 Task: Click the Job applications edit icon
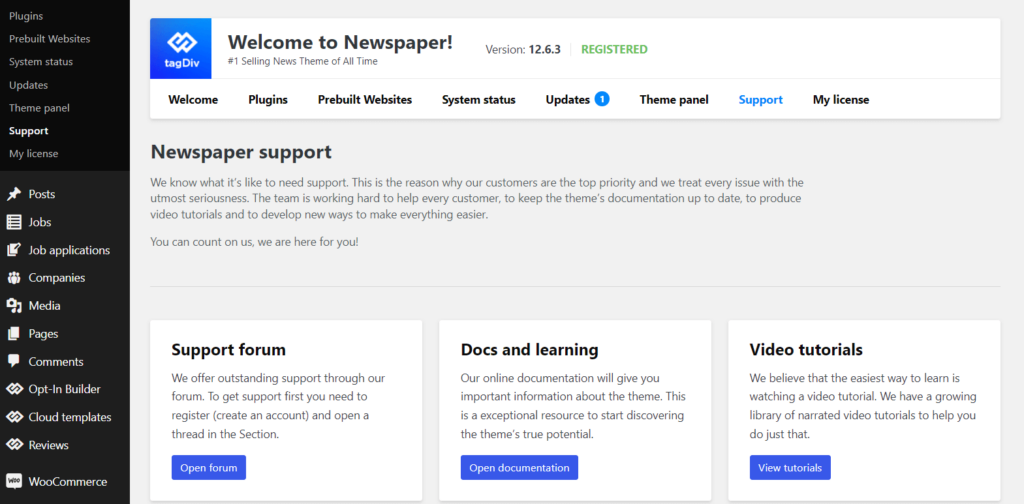point(14,250)
